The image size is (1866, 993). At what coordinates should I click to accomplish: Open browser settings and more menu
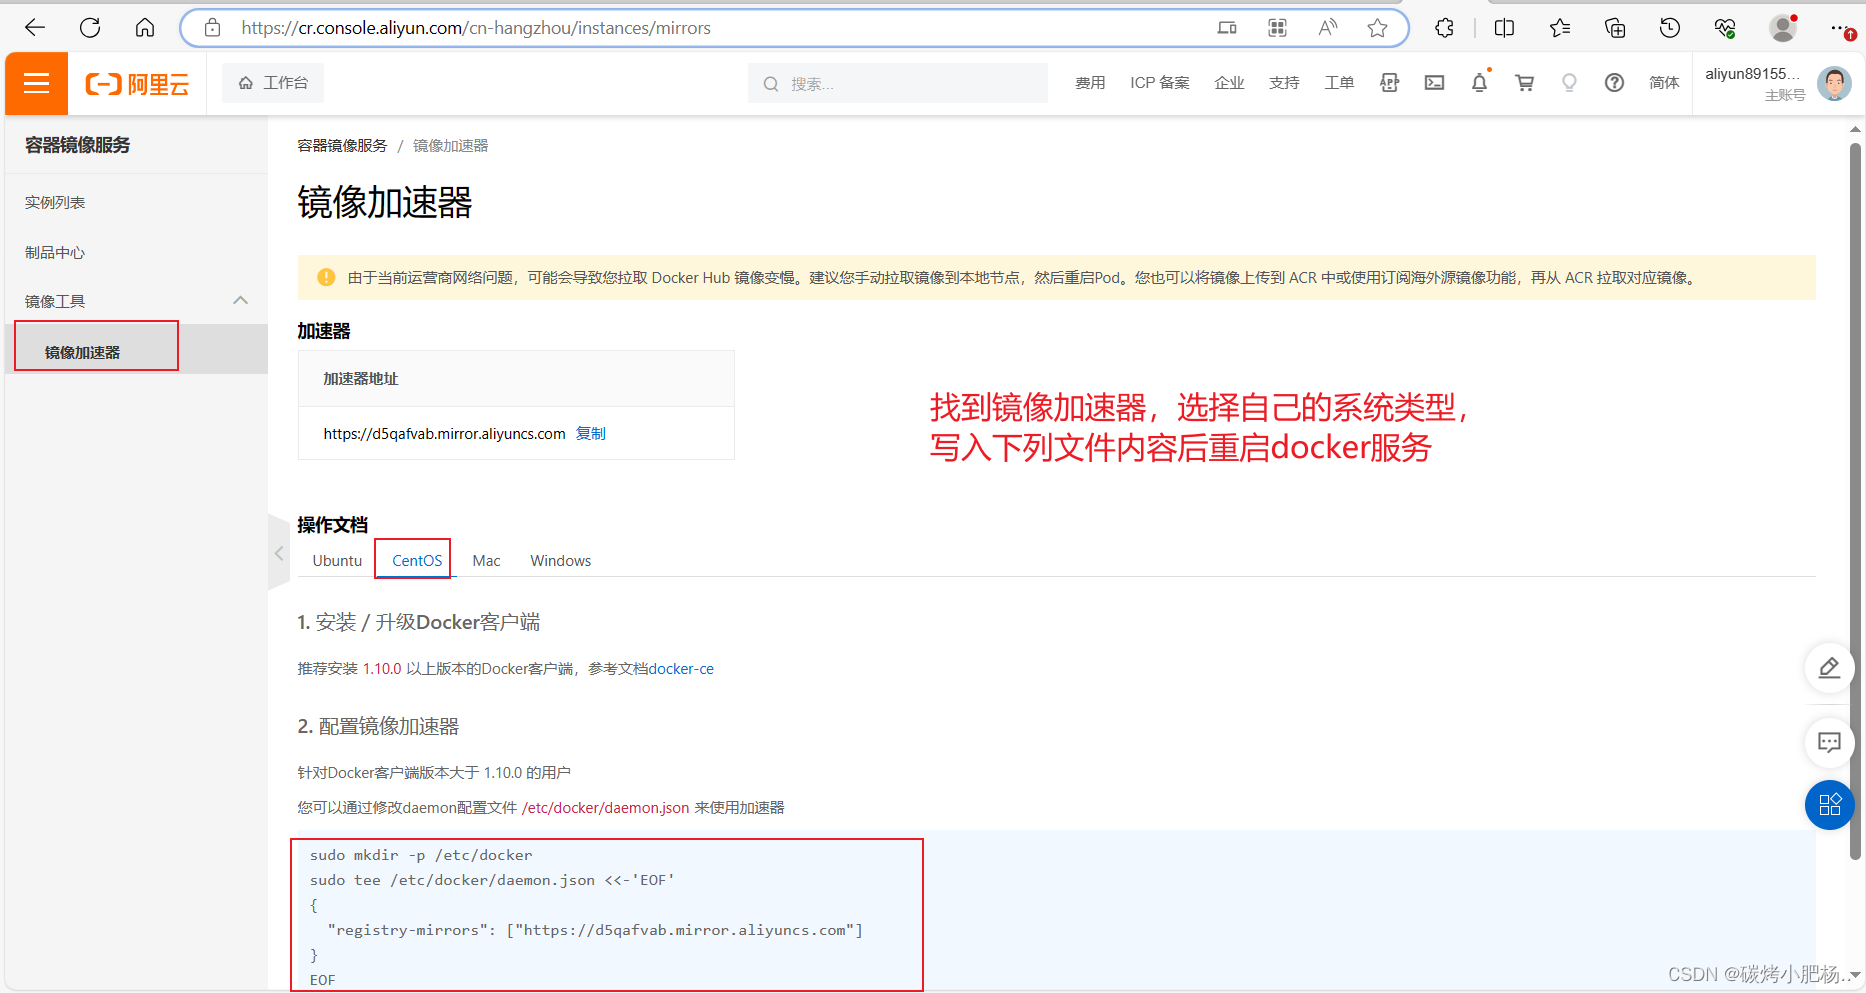1841,28
